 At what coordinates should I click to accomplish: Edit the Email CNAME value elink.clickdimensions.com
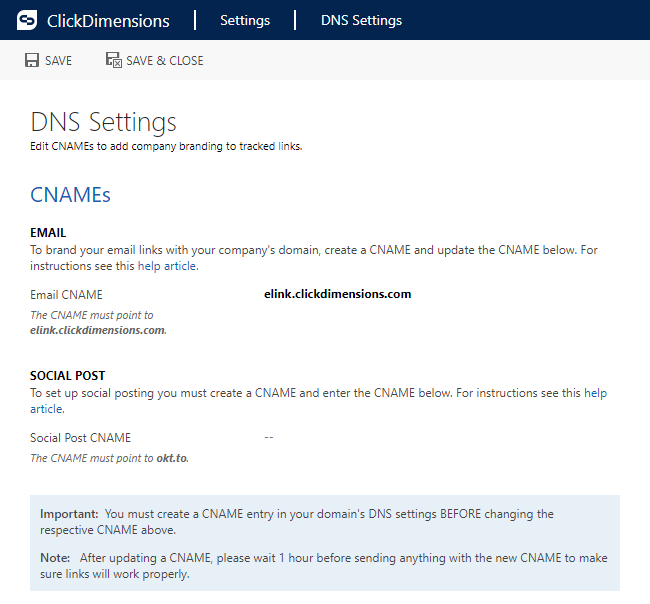(337, 294)
